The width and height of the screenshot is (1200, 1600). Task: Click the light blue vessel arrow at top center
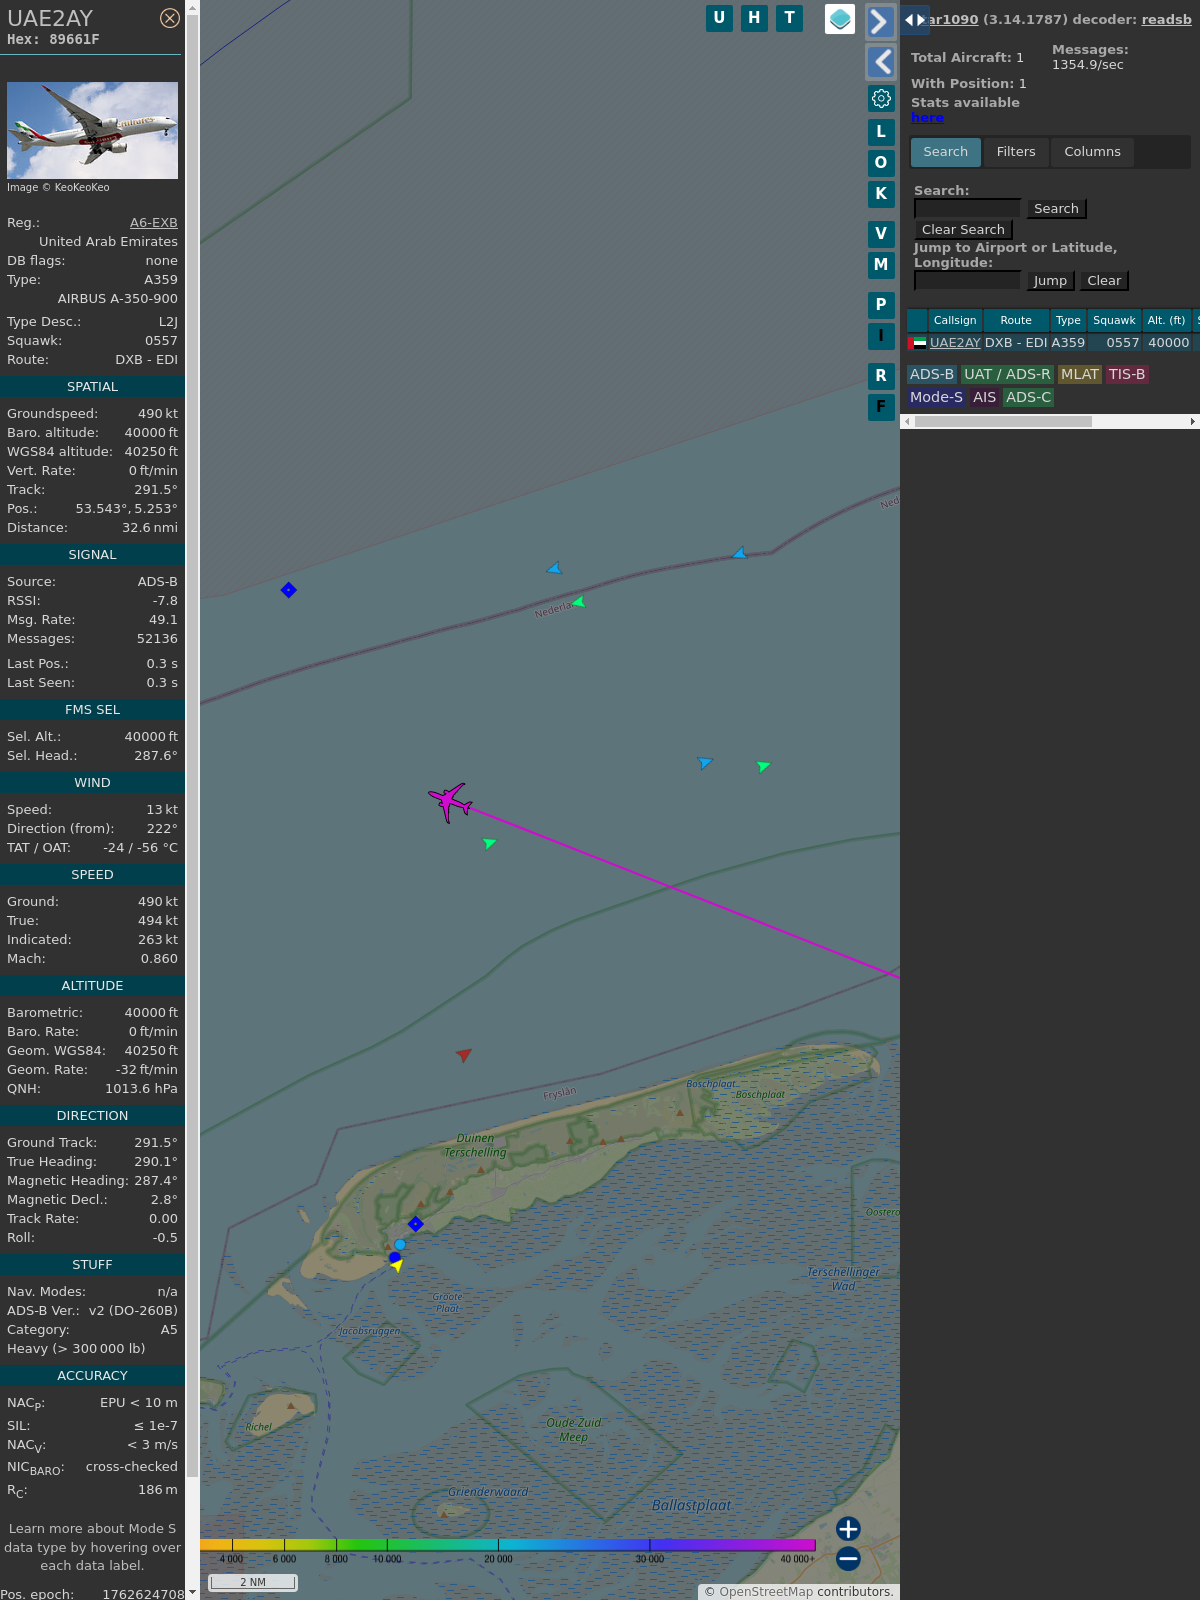(554, 568)
